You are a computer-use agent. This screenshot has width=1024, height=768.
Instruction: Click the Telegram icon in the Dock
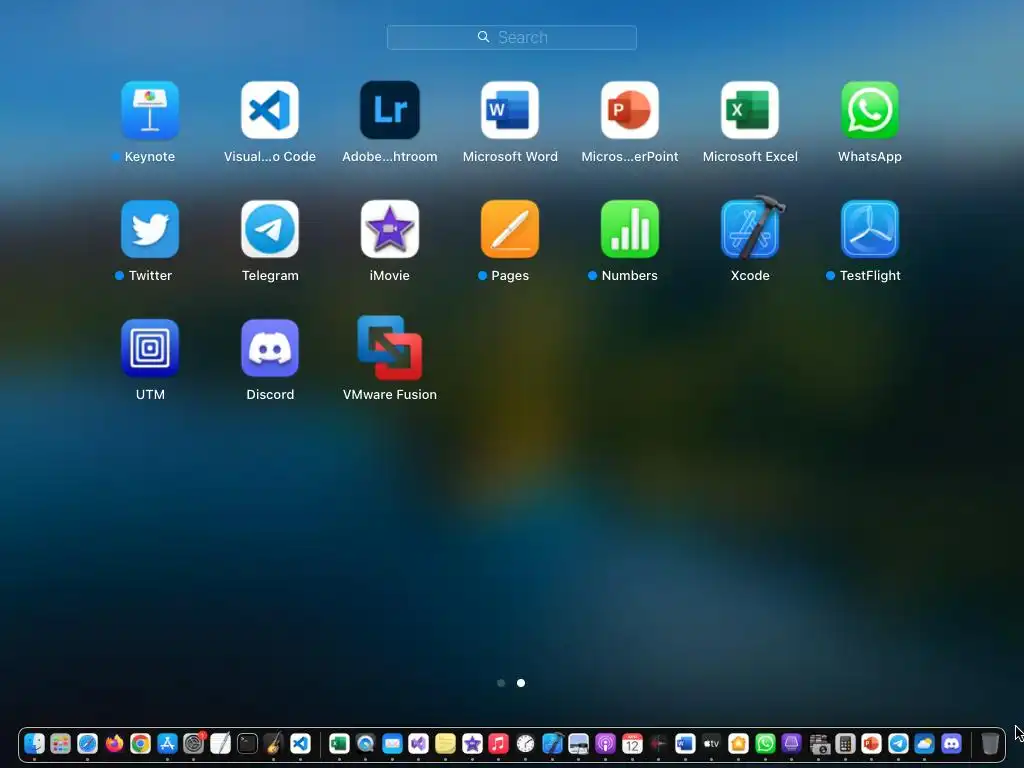pos(898,743)
